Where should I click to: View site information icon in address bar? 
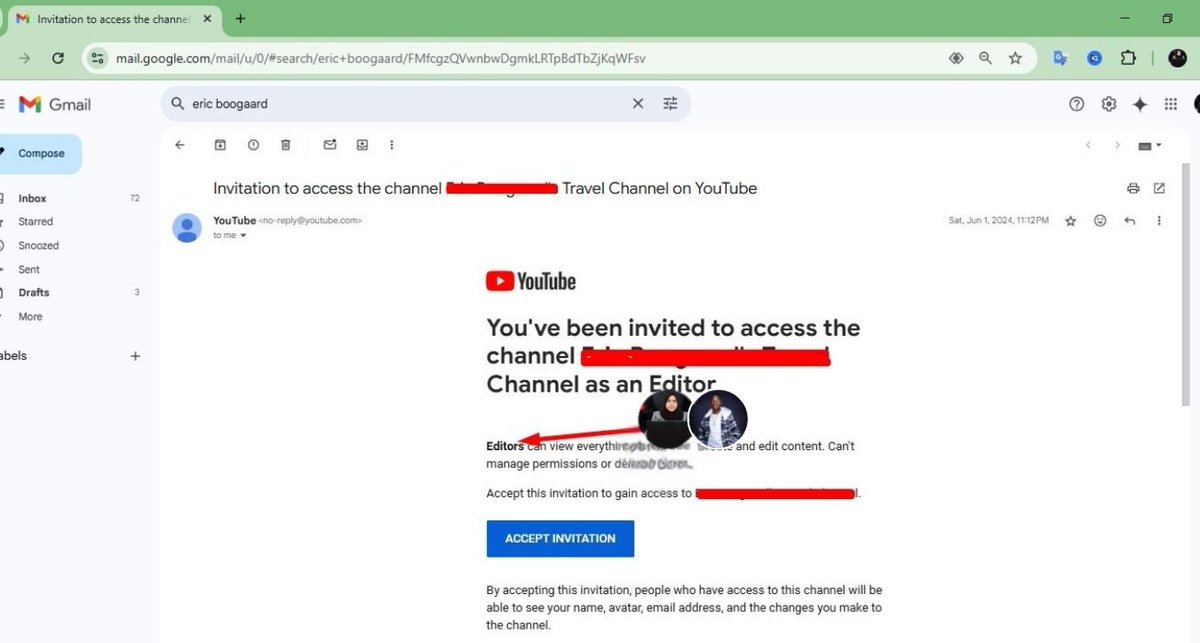click(97, 58)
